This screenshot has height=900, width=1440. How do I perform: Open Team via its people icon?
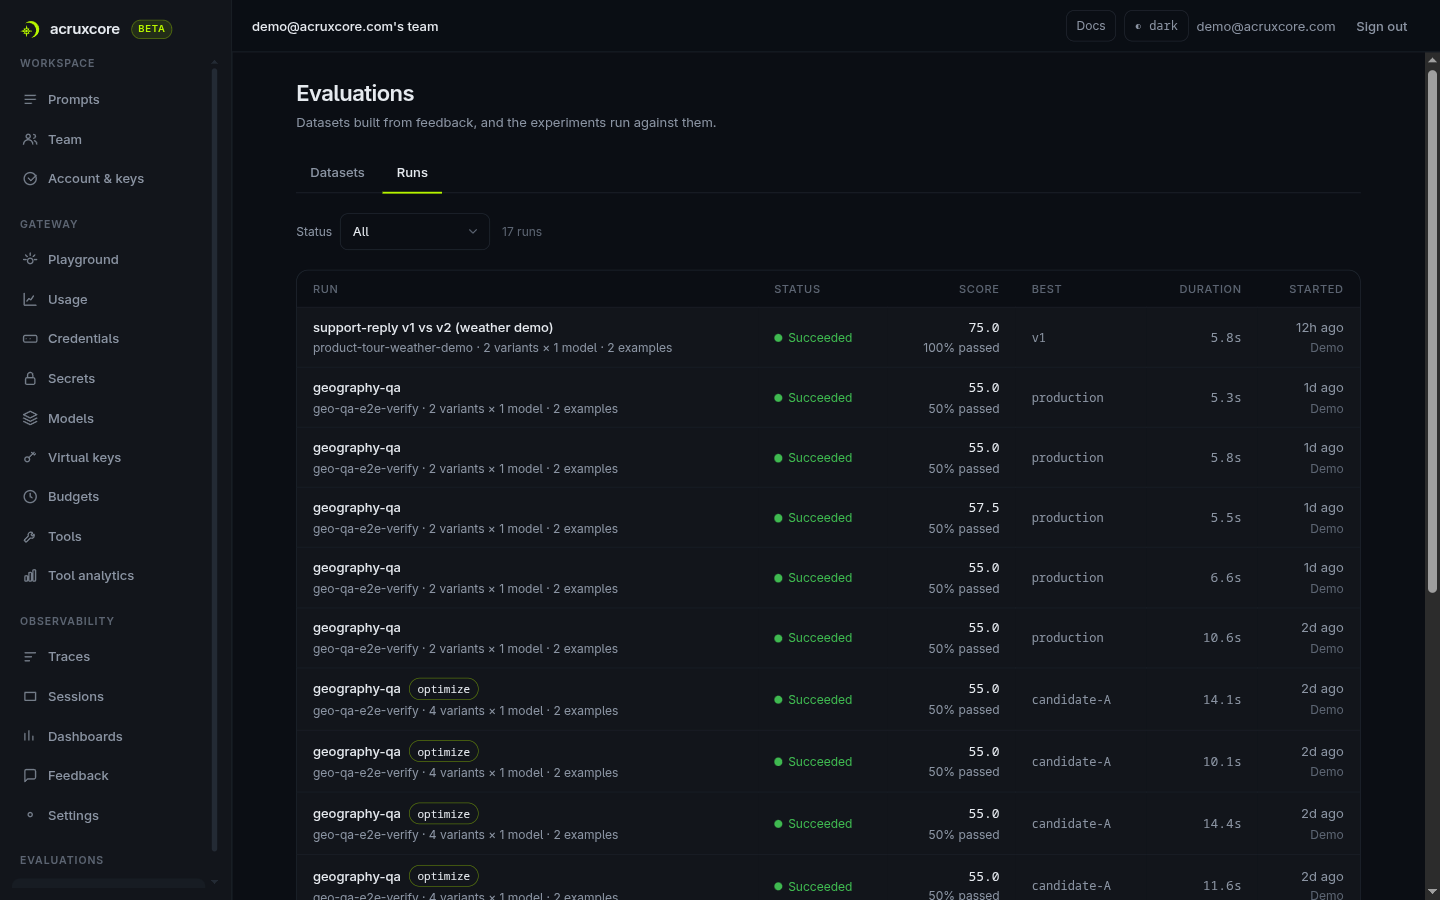(30, 139)
